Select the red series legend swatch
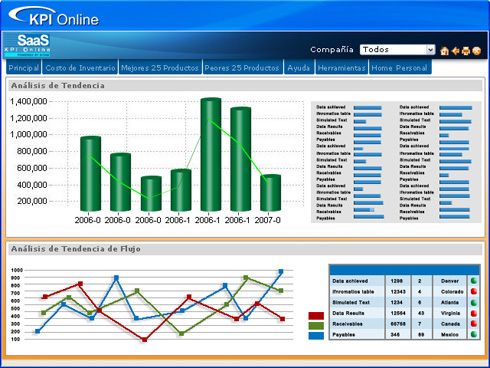490x368 pixels. (x=316, y=316)
